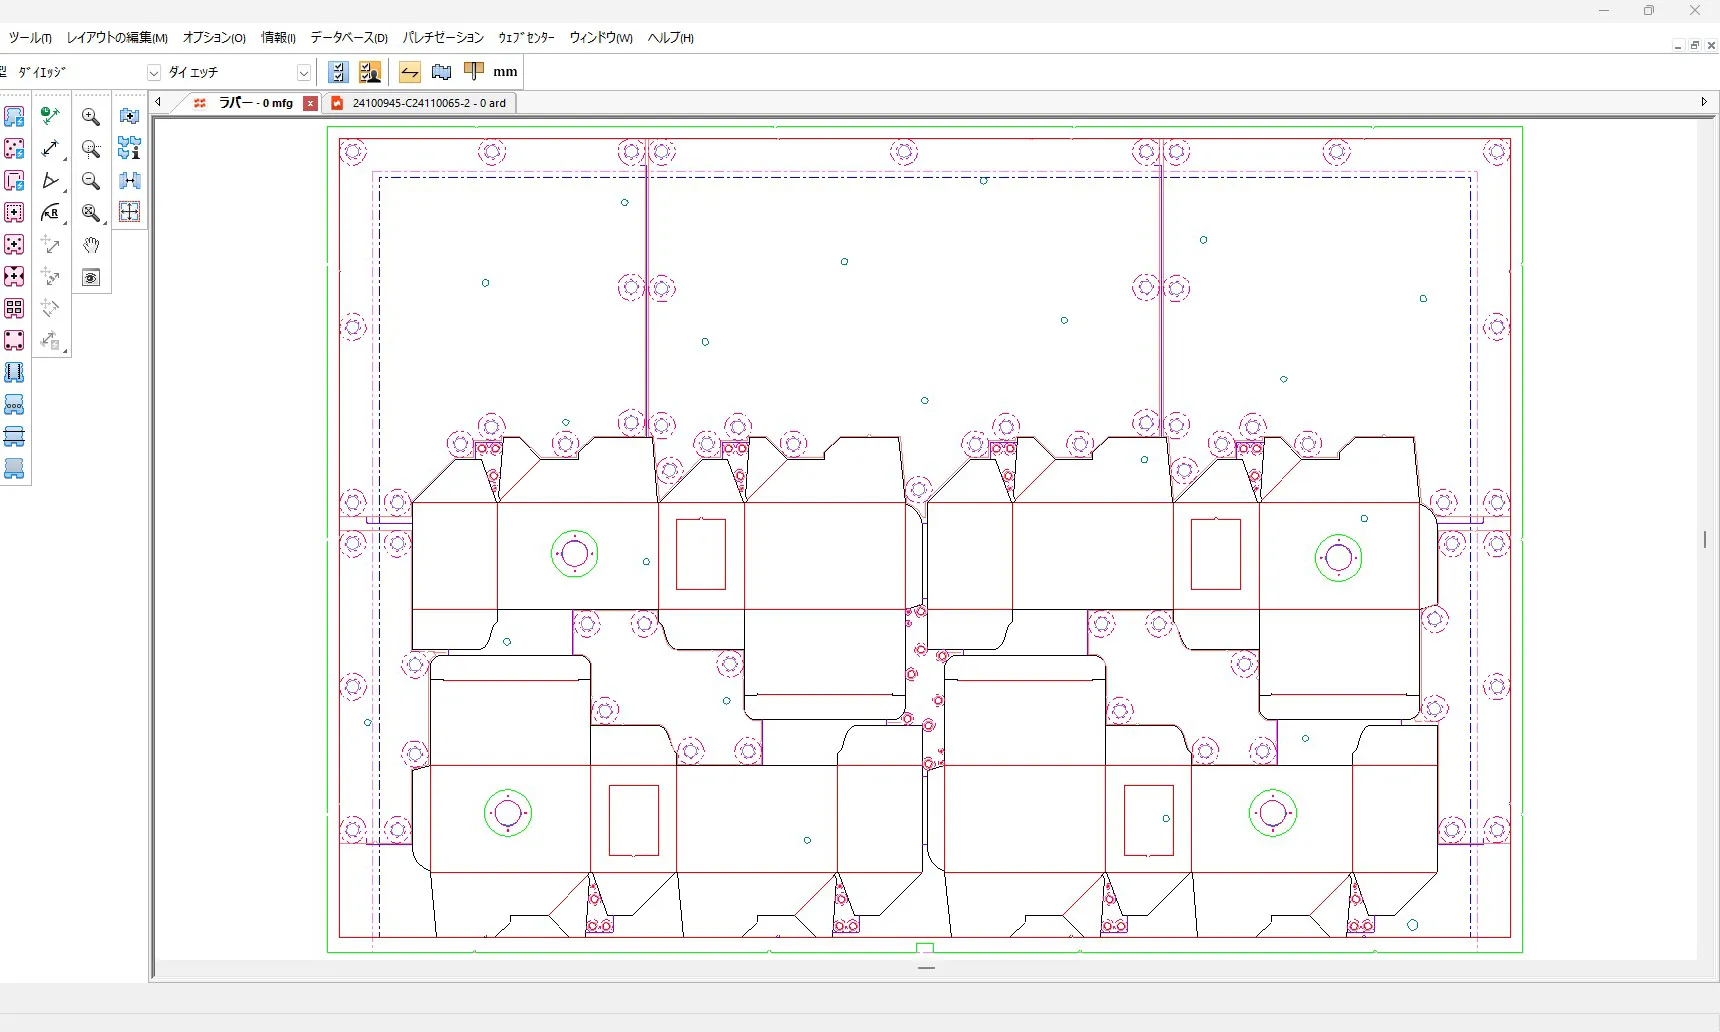Image resolution: width=1720 pixels, height=1032 pixels.
Task: Click the layout info icon with puzzle pieces
Action: coord(129,149)
